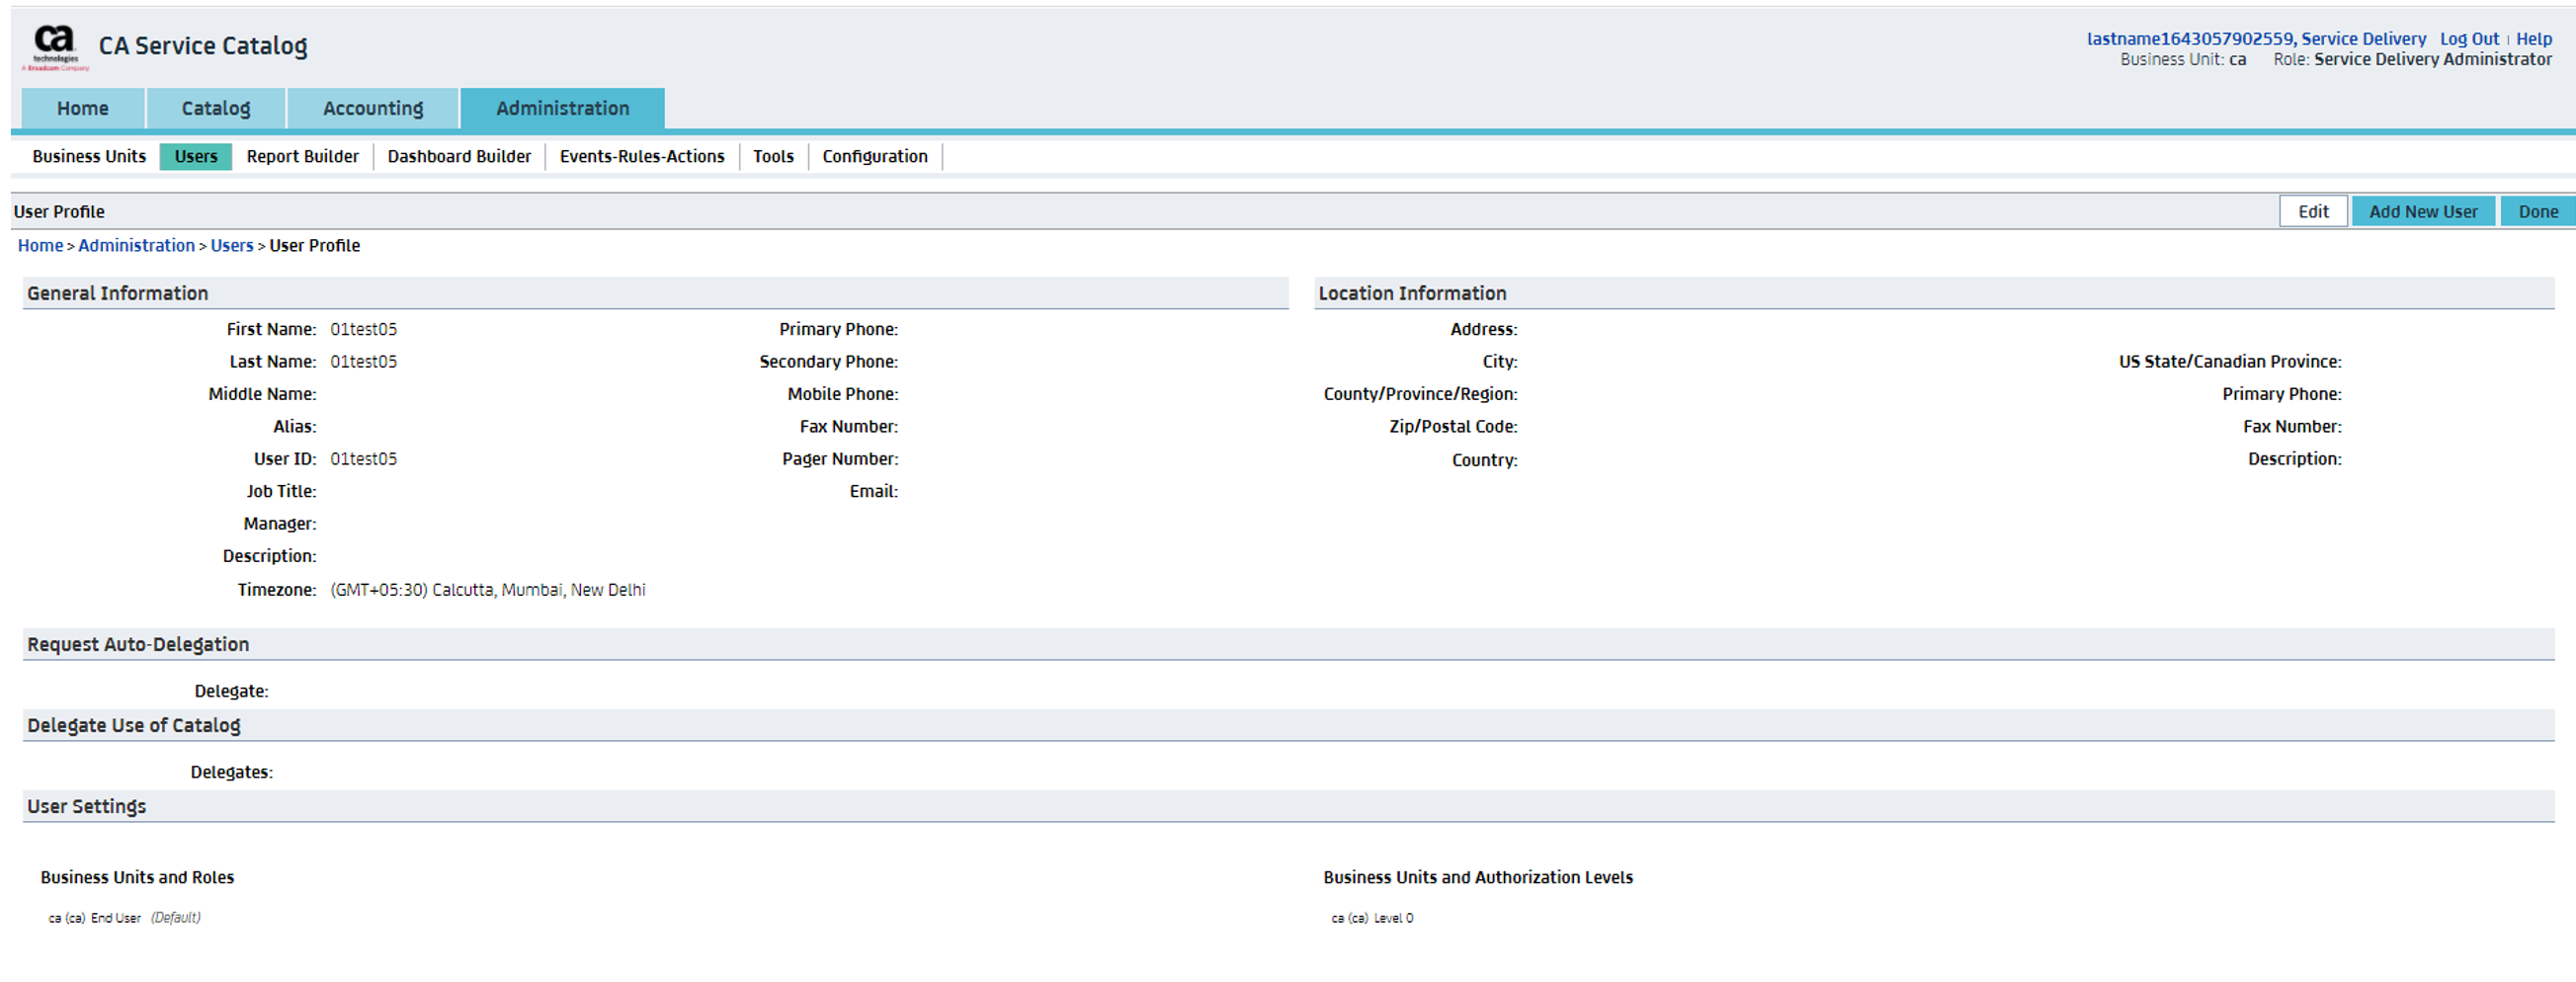Follow the Users breadcrumb link
Viewport: 2576px width, 982px height.
pos(232,245)
